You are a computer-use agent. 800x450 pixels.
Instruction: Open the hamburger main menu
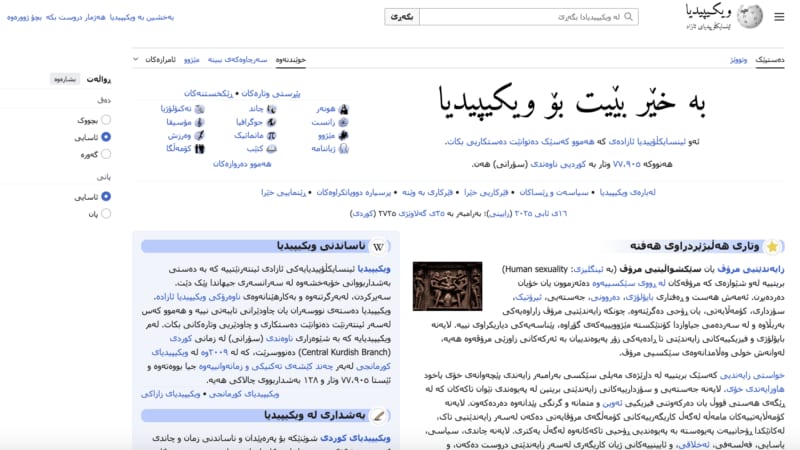(x=779, y=17)
